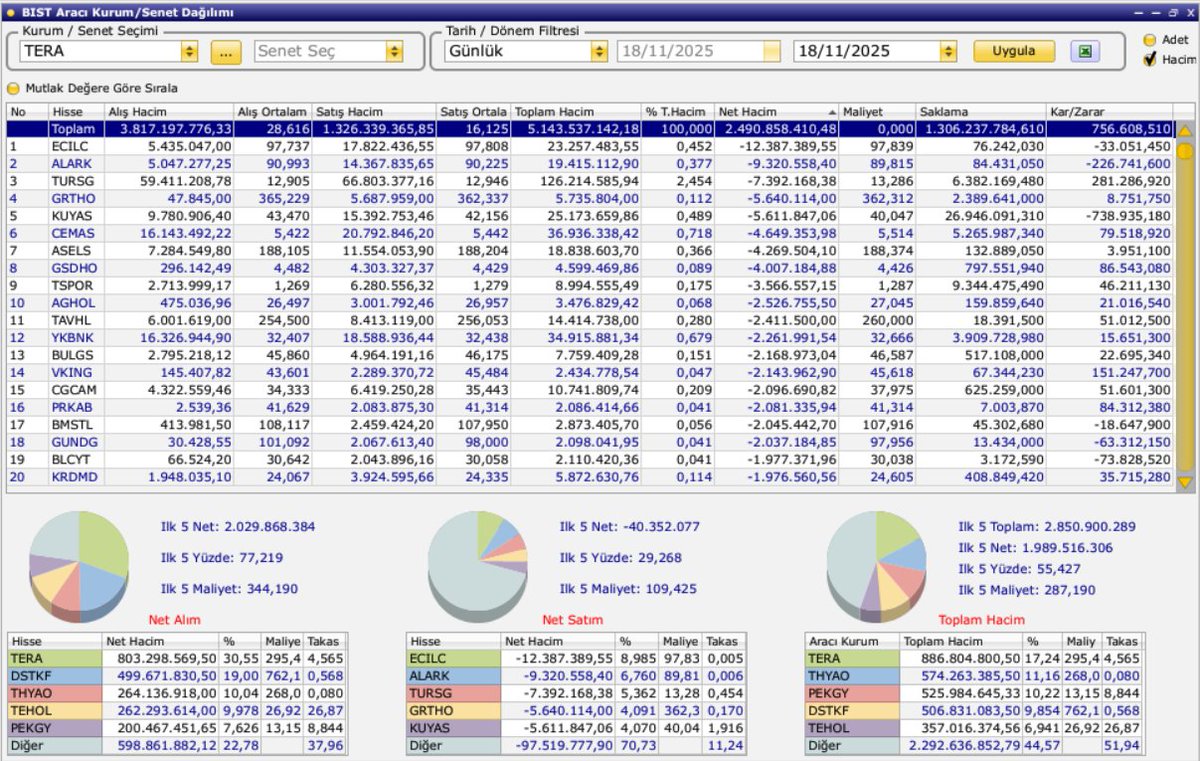Viewport: 1200px width, 761px height.
Task: Export table with the Excel icon
Action: click(x=1085, y=51)
